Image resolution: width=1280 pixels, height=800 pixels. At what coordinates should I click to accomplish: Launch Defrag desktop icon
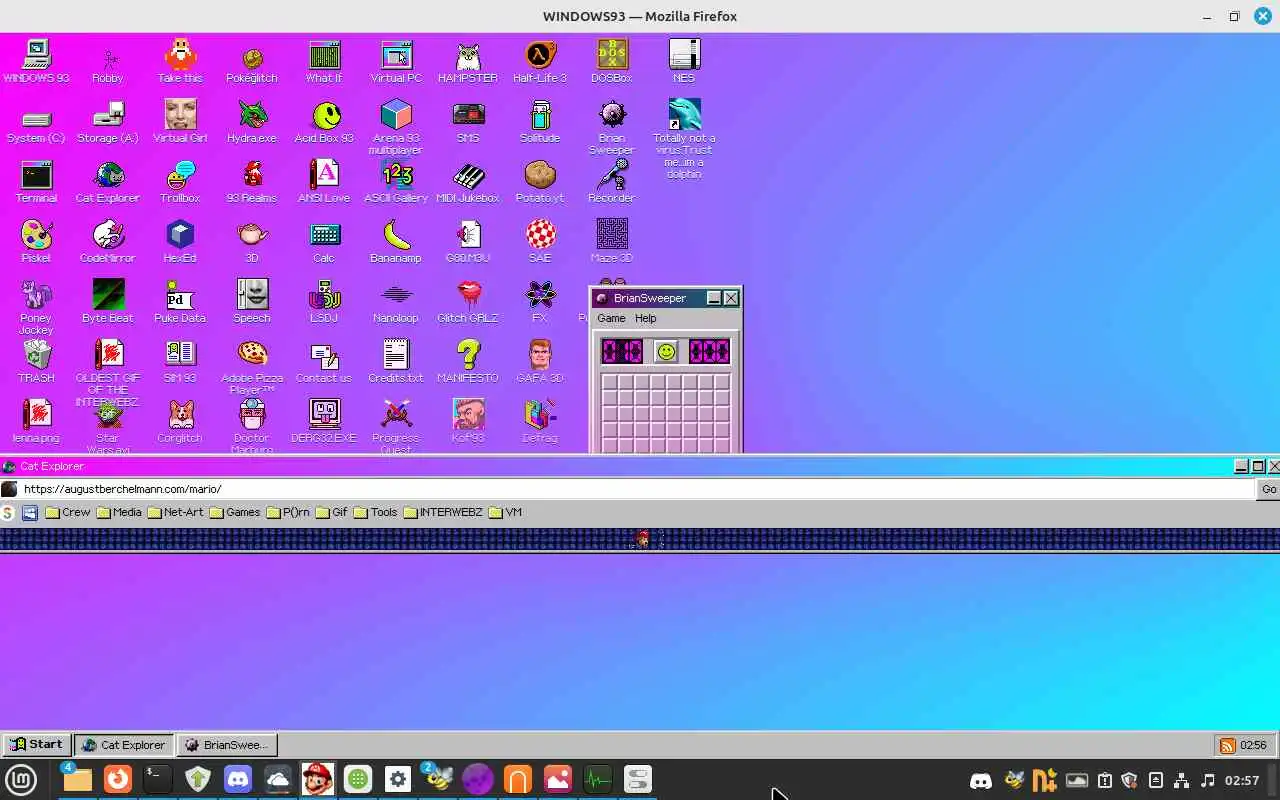[x=540, y=421]
